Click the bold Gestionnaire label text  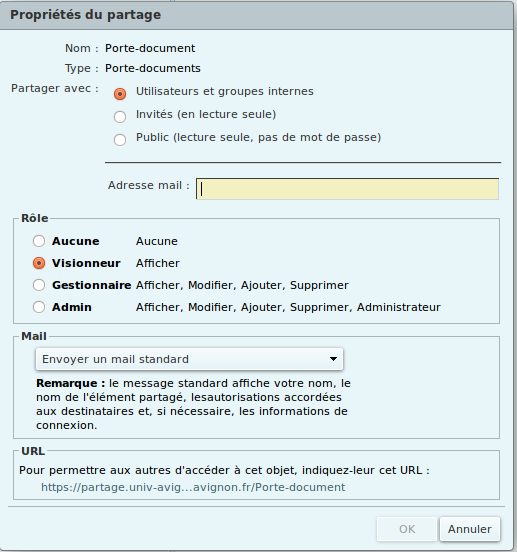[x=92, y=285]
